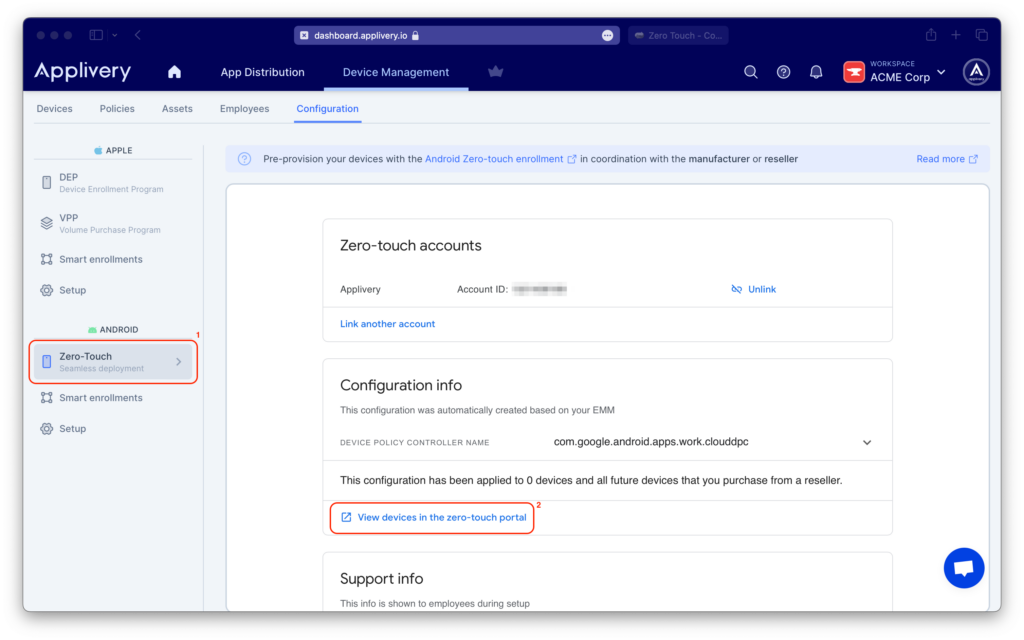Go to the home icon
This screenshot has width=1024, height=640.
(x=174, y=72)
